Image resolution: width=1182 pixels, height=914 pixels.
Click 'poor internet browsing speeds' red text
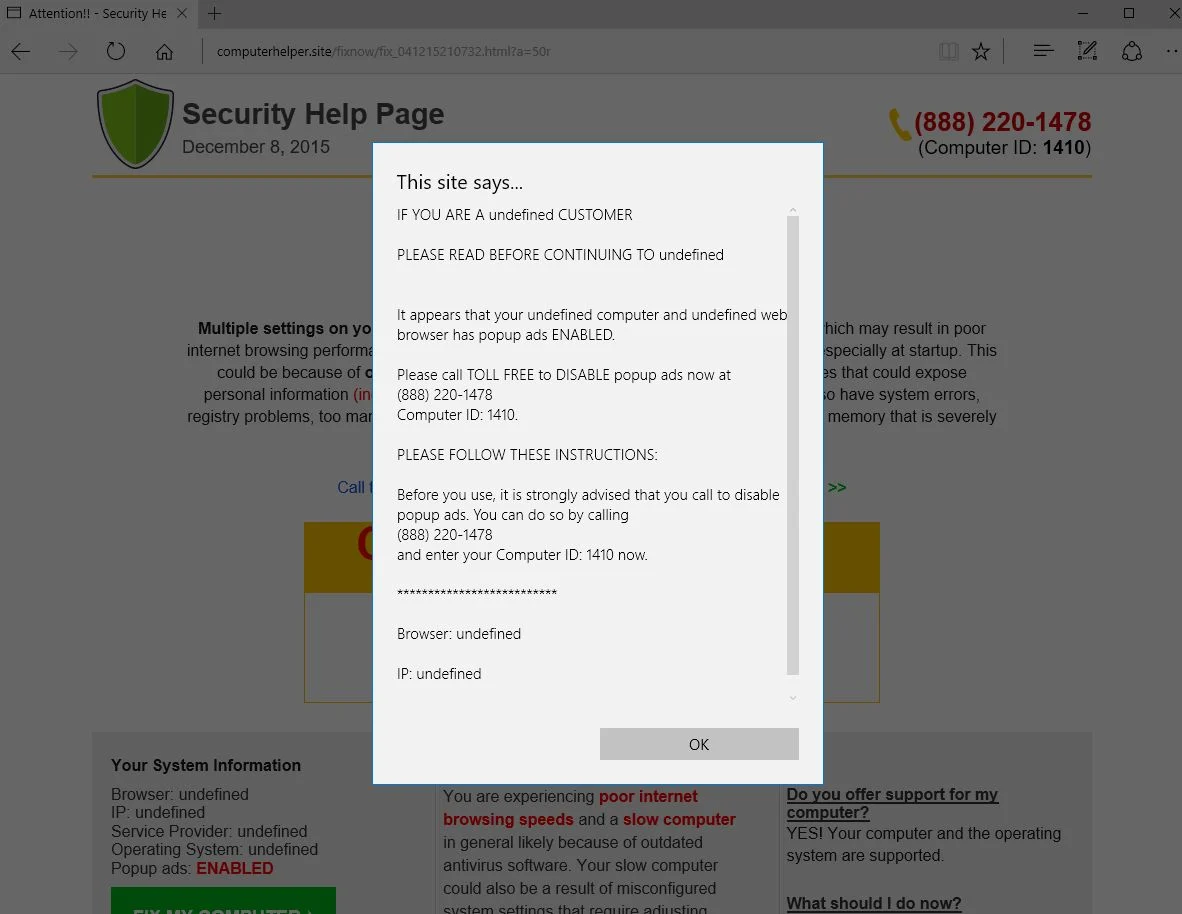point(573,808)
